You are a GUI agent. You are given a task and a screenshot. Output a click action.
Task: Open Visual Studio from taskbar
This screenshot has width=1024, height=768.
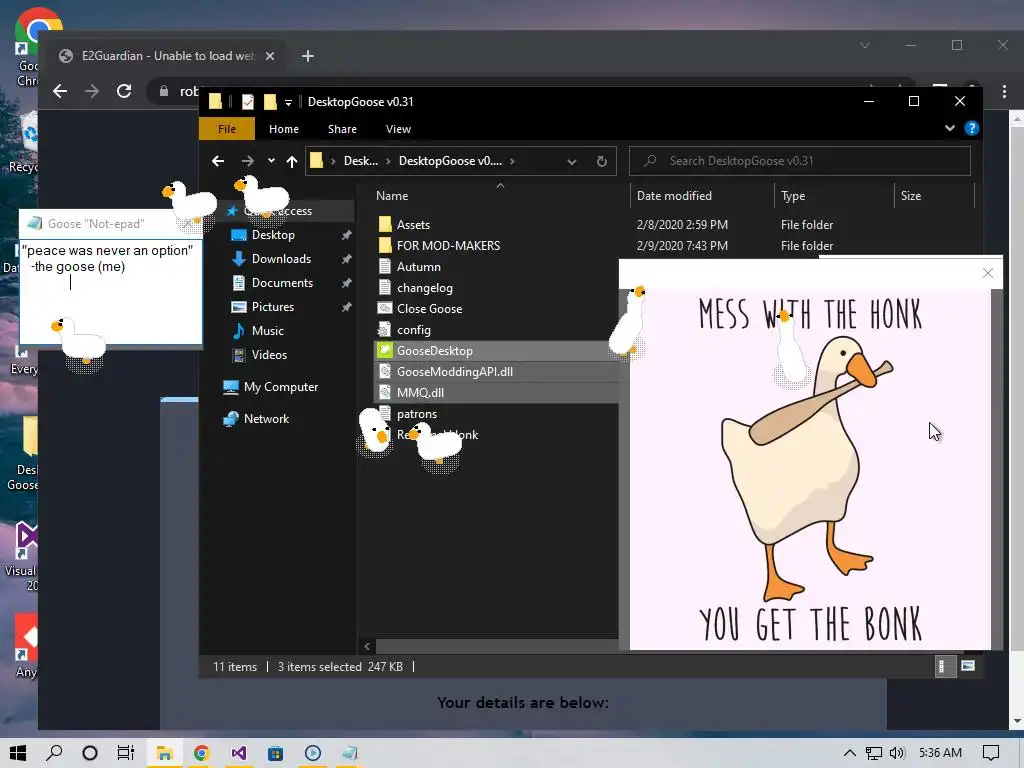tap(239, 753)
